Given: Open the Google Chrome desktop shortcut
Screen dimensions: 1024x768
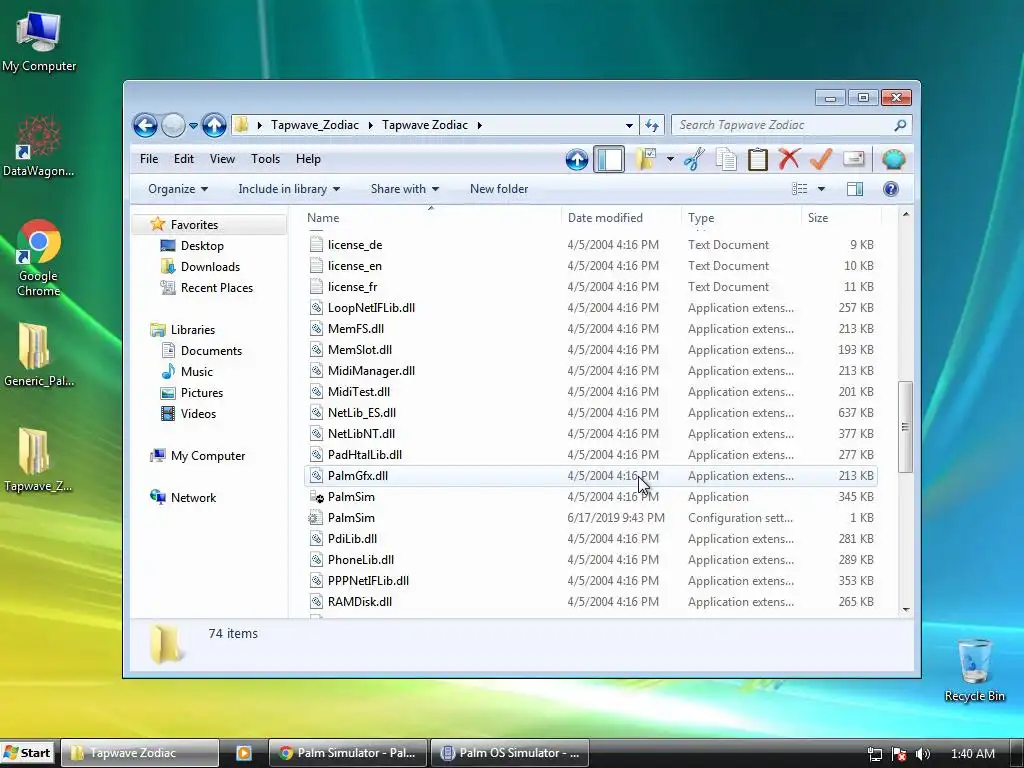Looking at the screenshot, I should pyautogui.click(x=39, y=258).
